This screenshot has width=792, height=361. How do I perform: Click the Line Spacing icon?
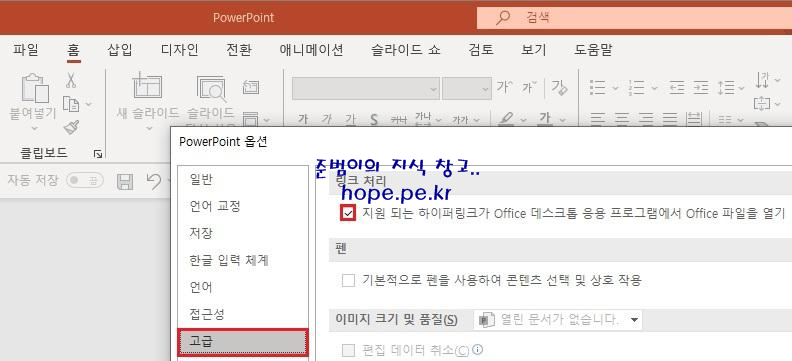[726, 88]
